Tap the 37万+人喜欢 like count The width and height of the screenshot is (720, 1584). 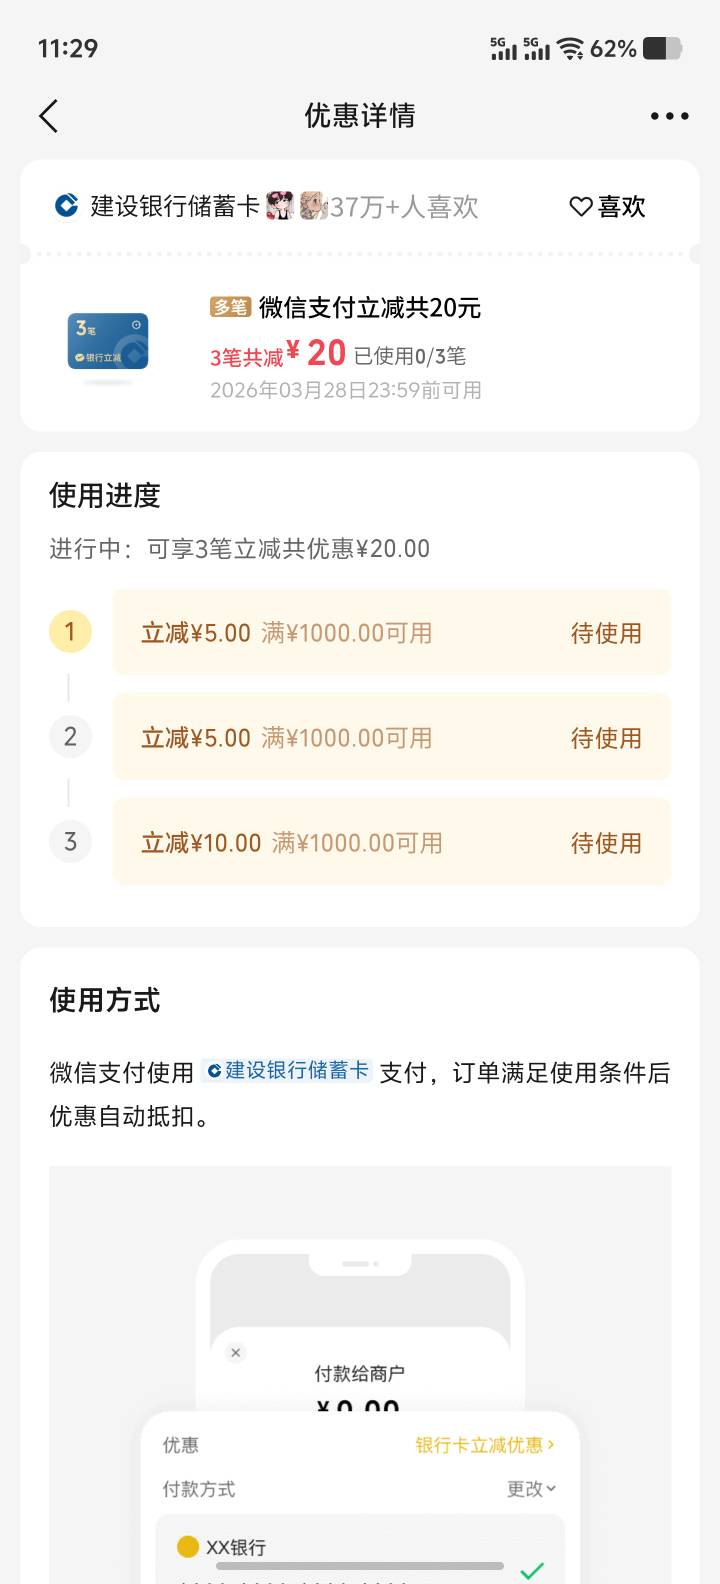click(404, 206)
